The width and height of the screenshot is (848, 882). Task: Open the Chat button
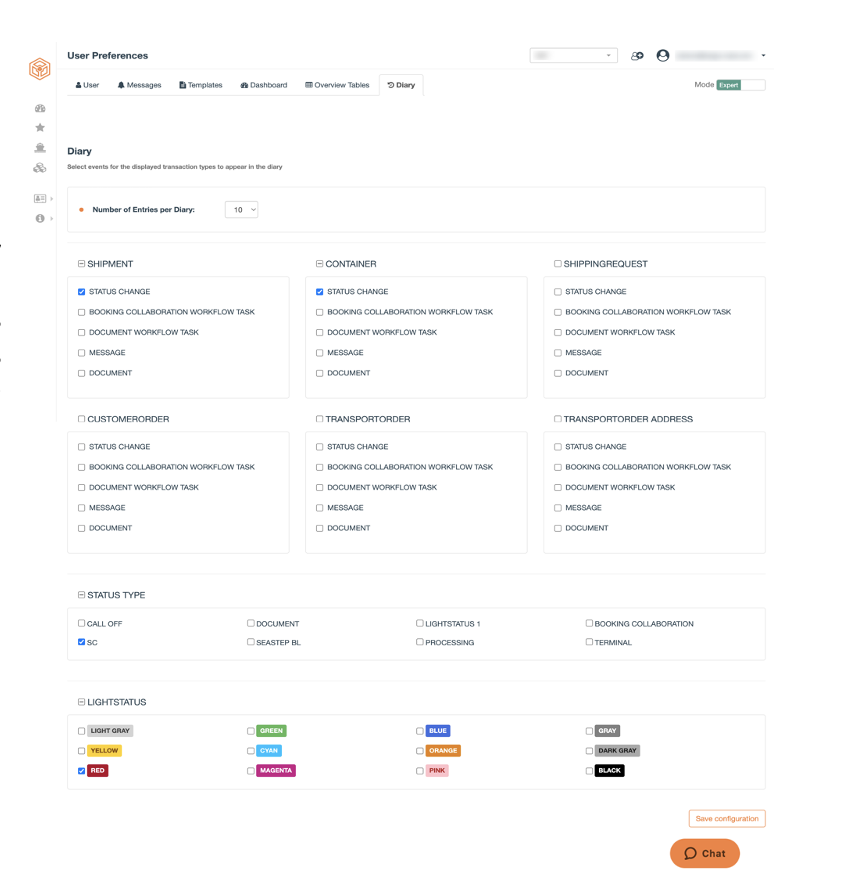pyautogui.click(x=705, y=853)
